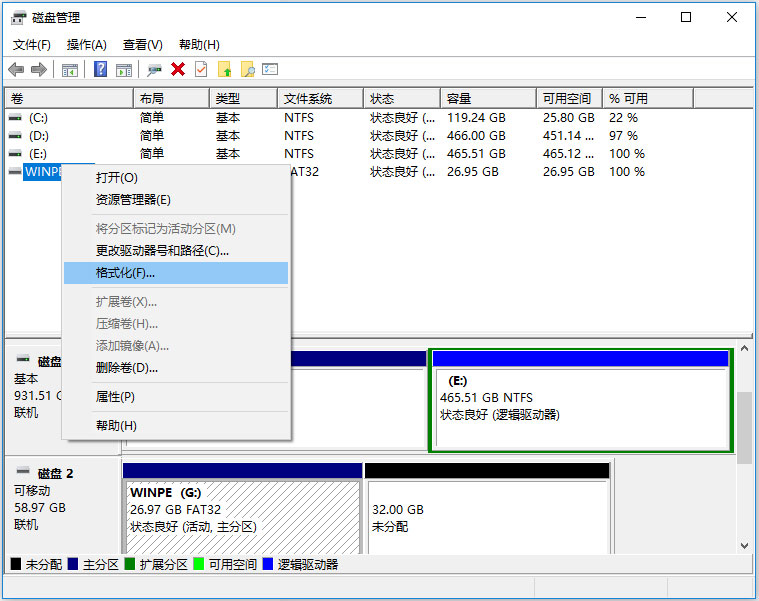This screenshot has height=601, width=759.
Task: Click the drive icon beside (D:)
Action: point(15,135)
